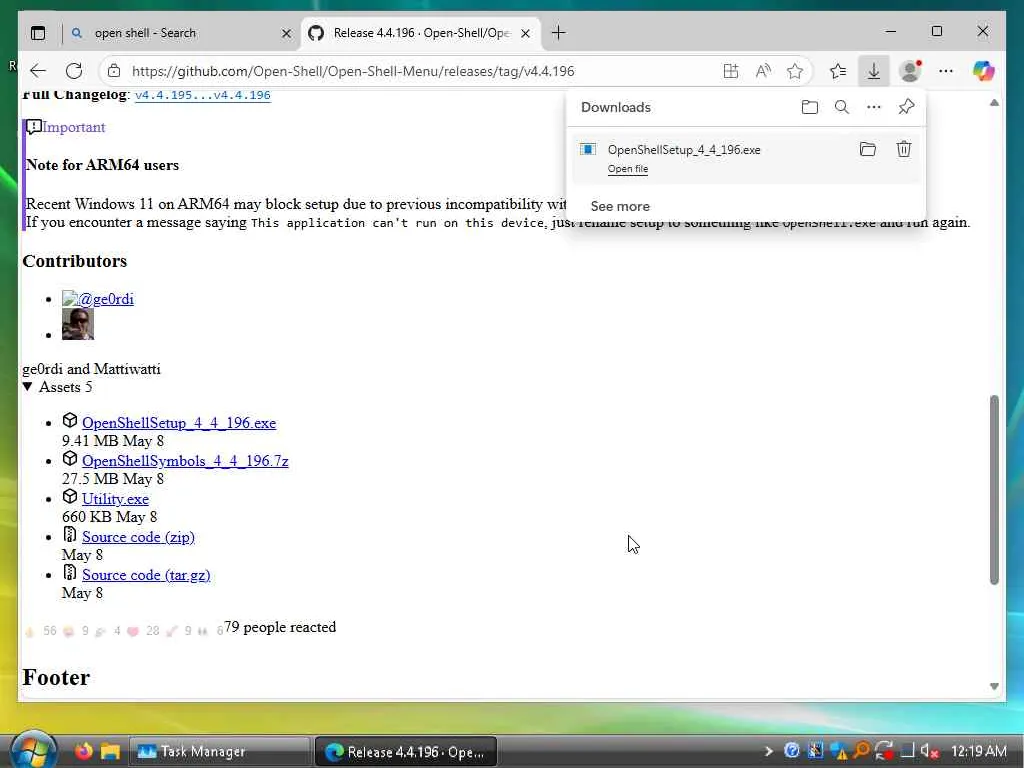This screenshot has width=1024, height=768.
Task: Open More options in Downloads panel
Action: pyautogui.click(x=874, y=107)
